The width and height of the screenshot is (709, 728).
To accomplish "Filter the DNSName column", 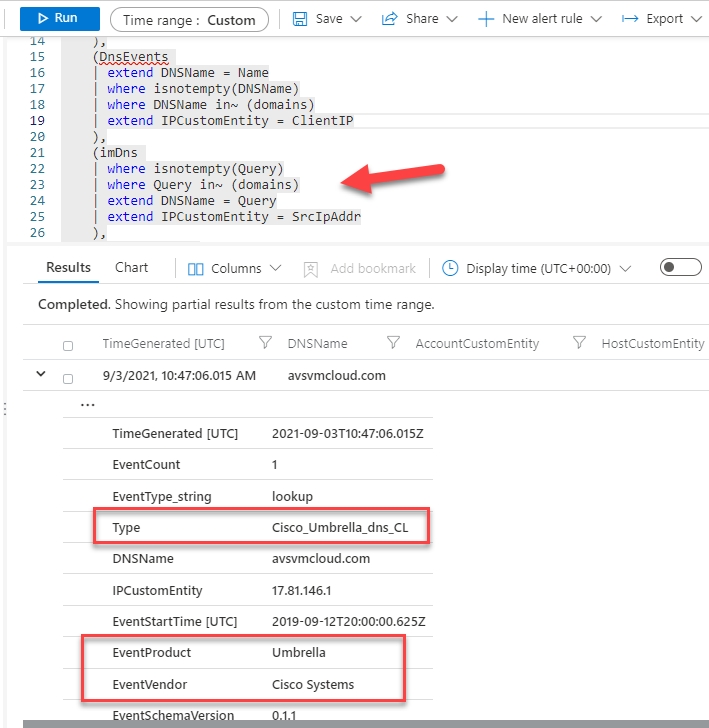I will 393,343.
